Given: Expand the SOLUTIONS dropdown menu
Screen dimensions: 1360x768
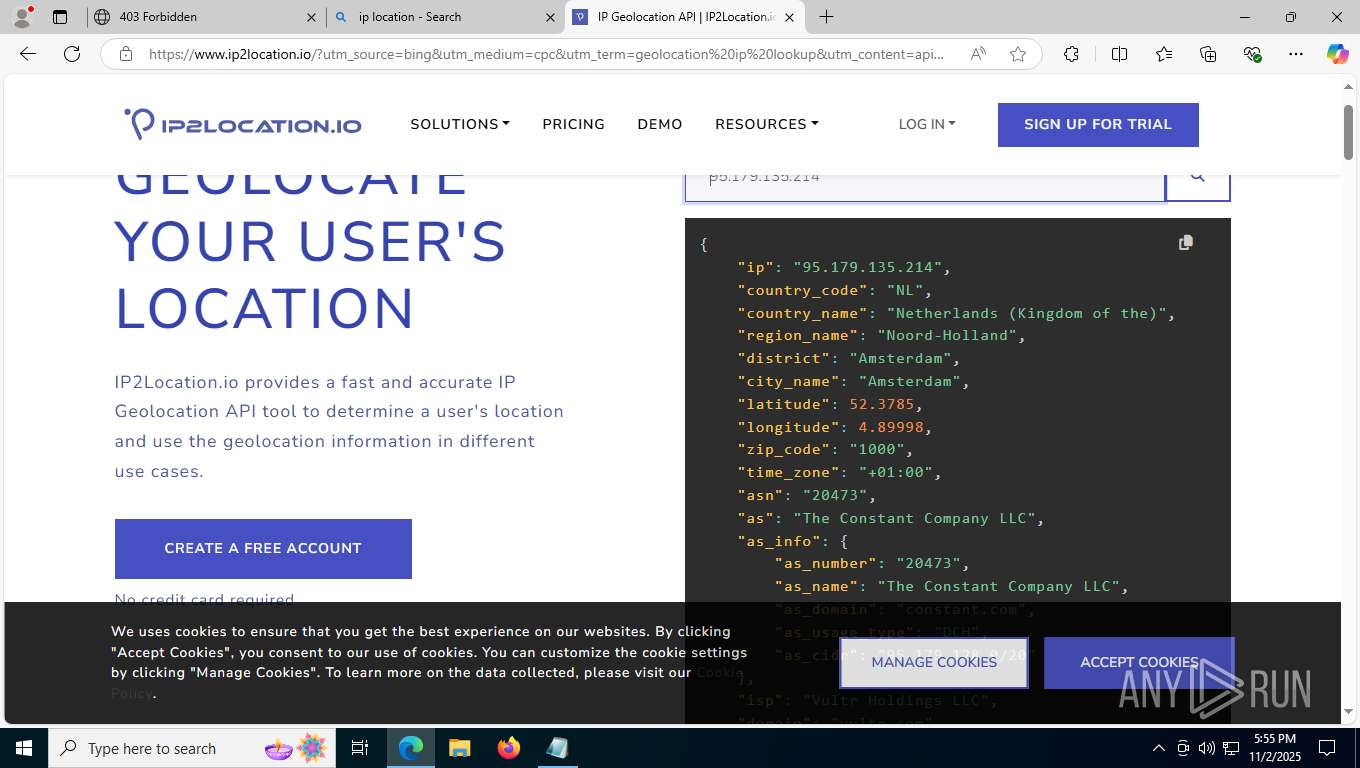Looking at the screenshot, I should [x=460, y=124].
